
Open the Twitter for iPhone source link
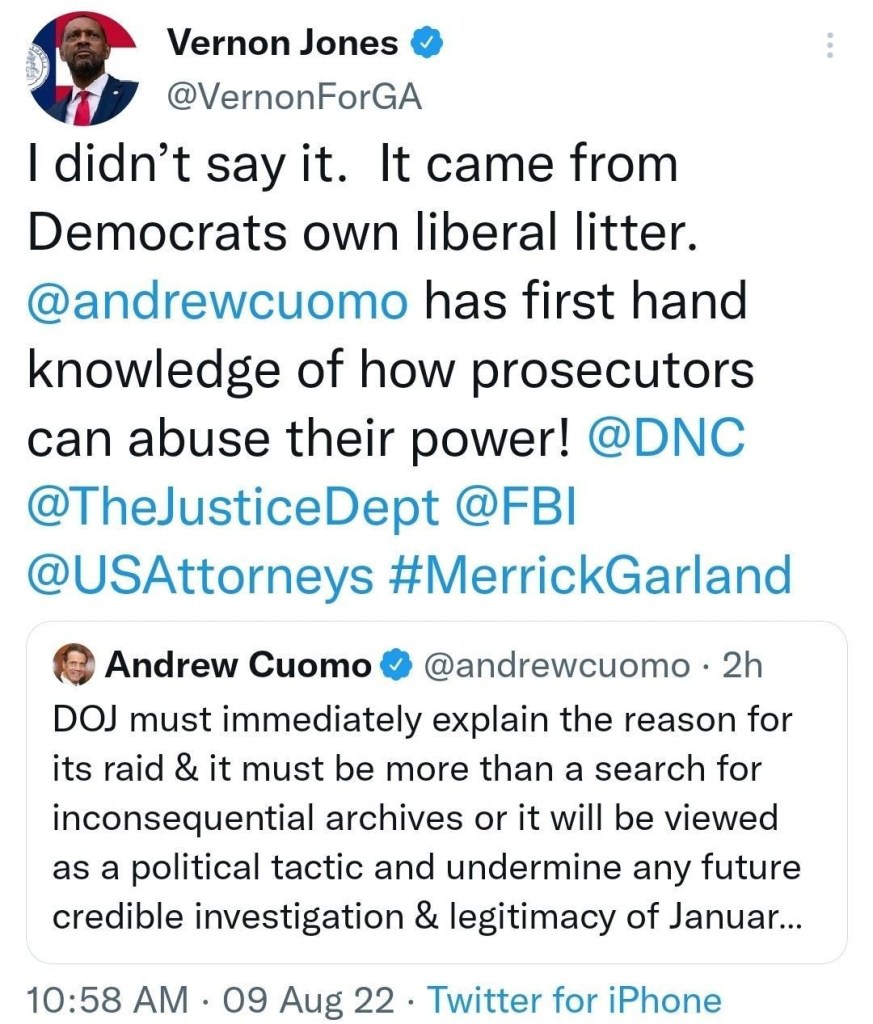pyautogui.click(x=574, y=999)
